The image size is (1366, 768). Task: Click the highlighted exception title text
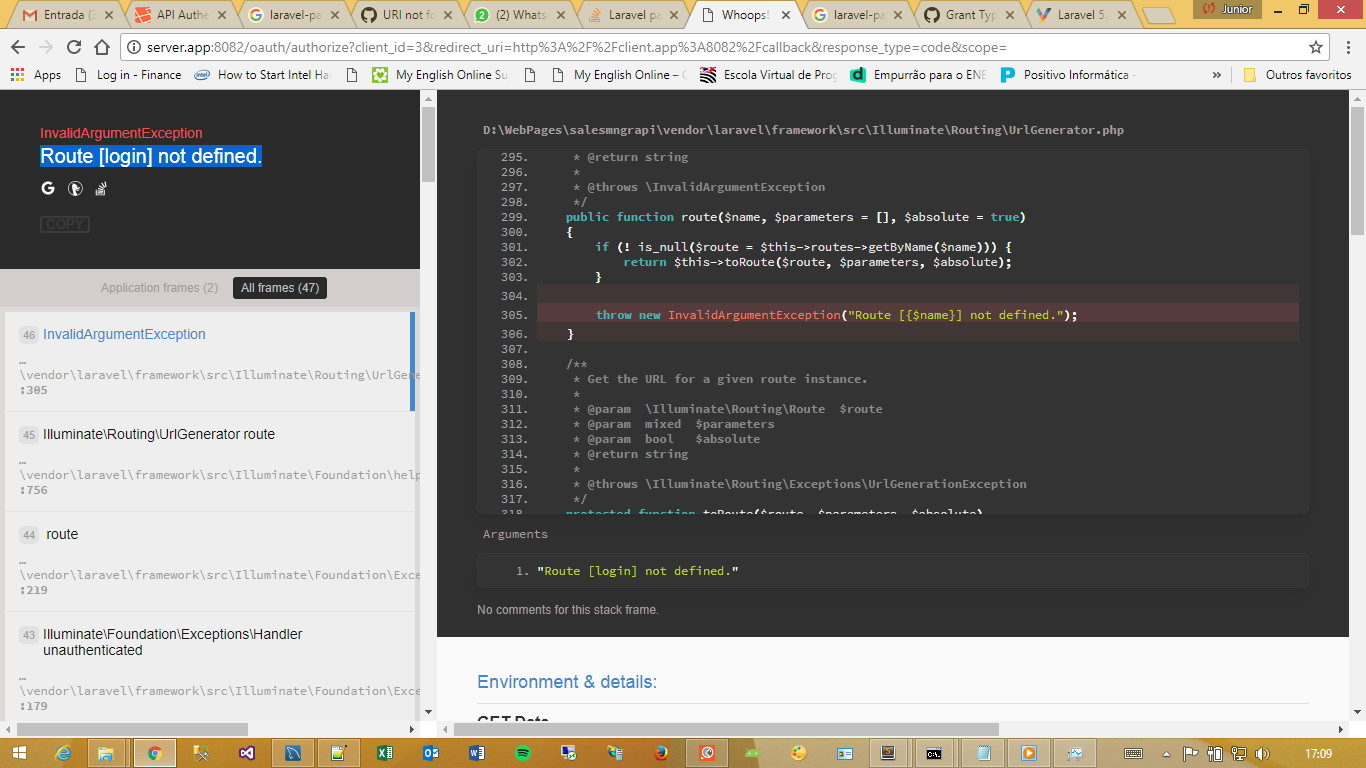151,156
